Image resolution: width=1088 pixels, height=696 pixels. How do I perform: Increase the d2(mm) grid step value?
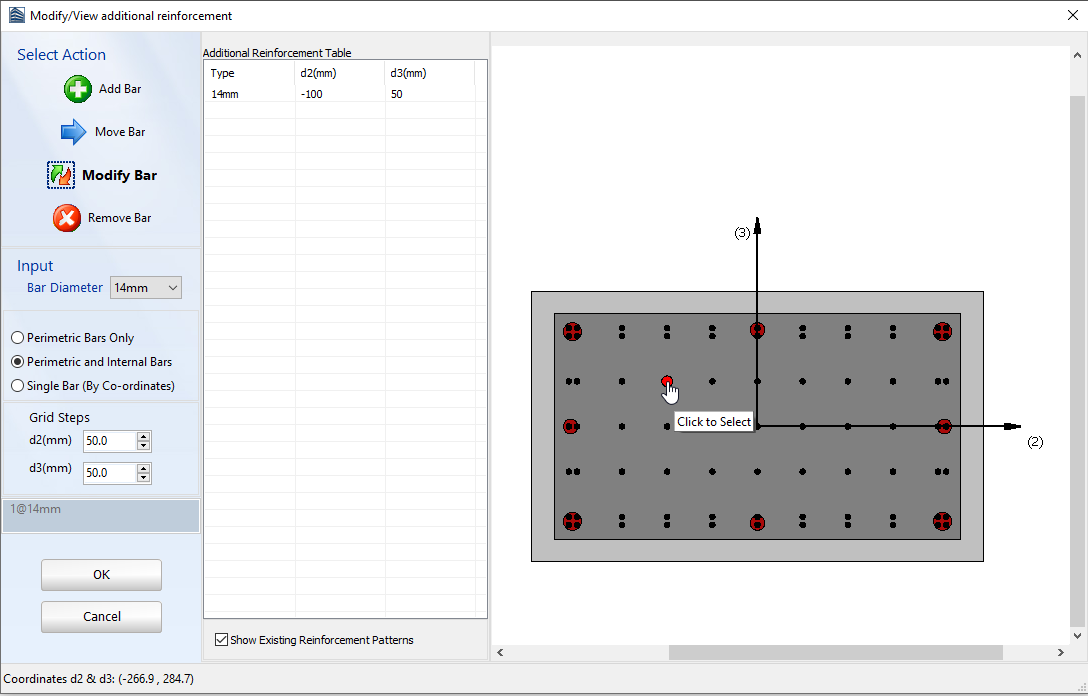[x=144, y=436]
